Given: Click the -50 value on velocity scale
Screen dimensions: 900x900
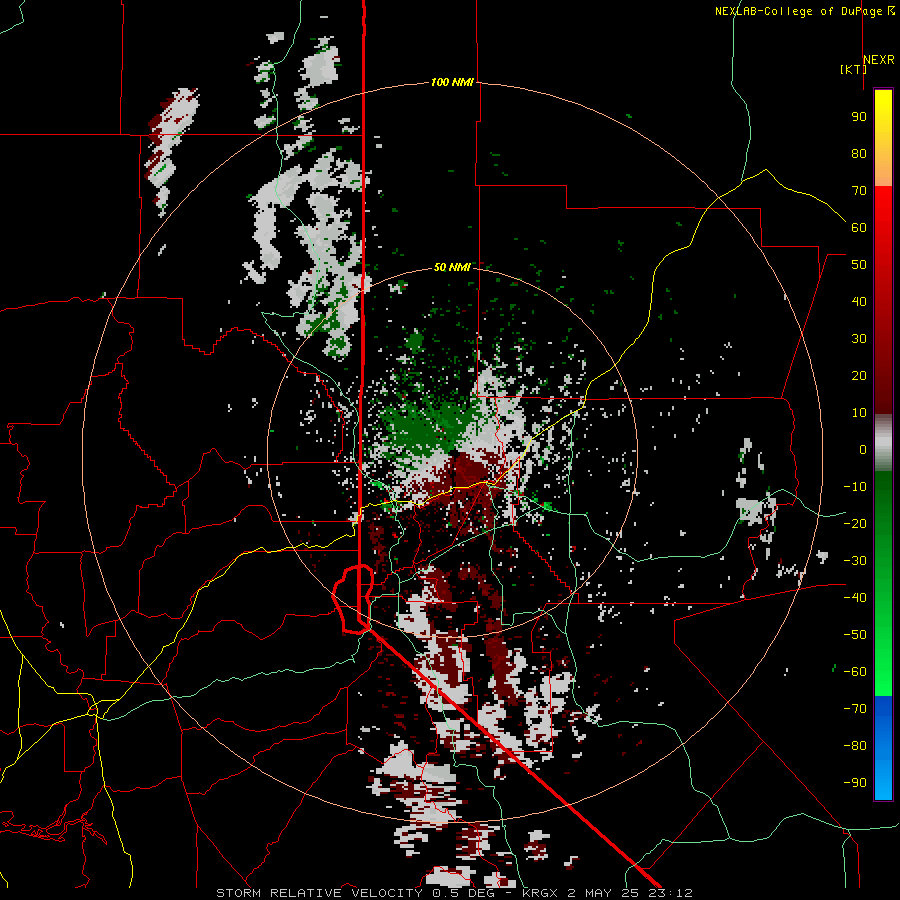Looking at the screenshot, I should point(855,634).
